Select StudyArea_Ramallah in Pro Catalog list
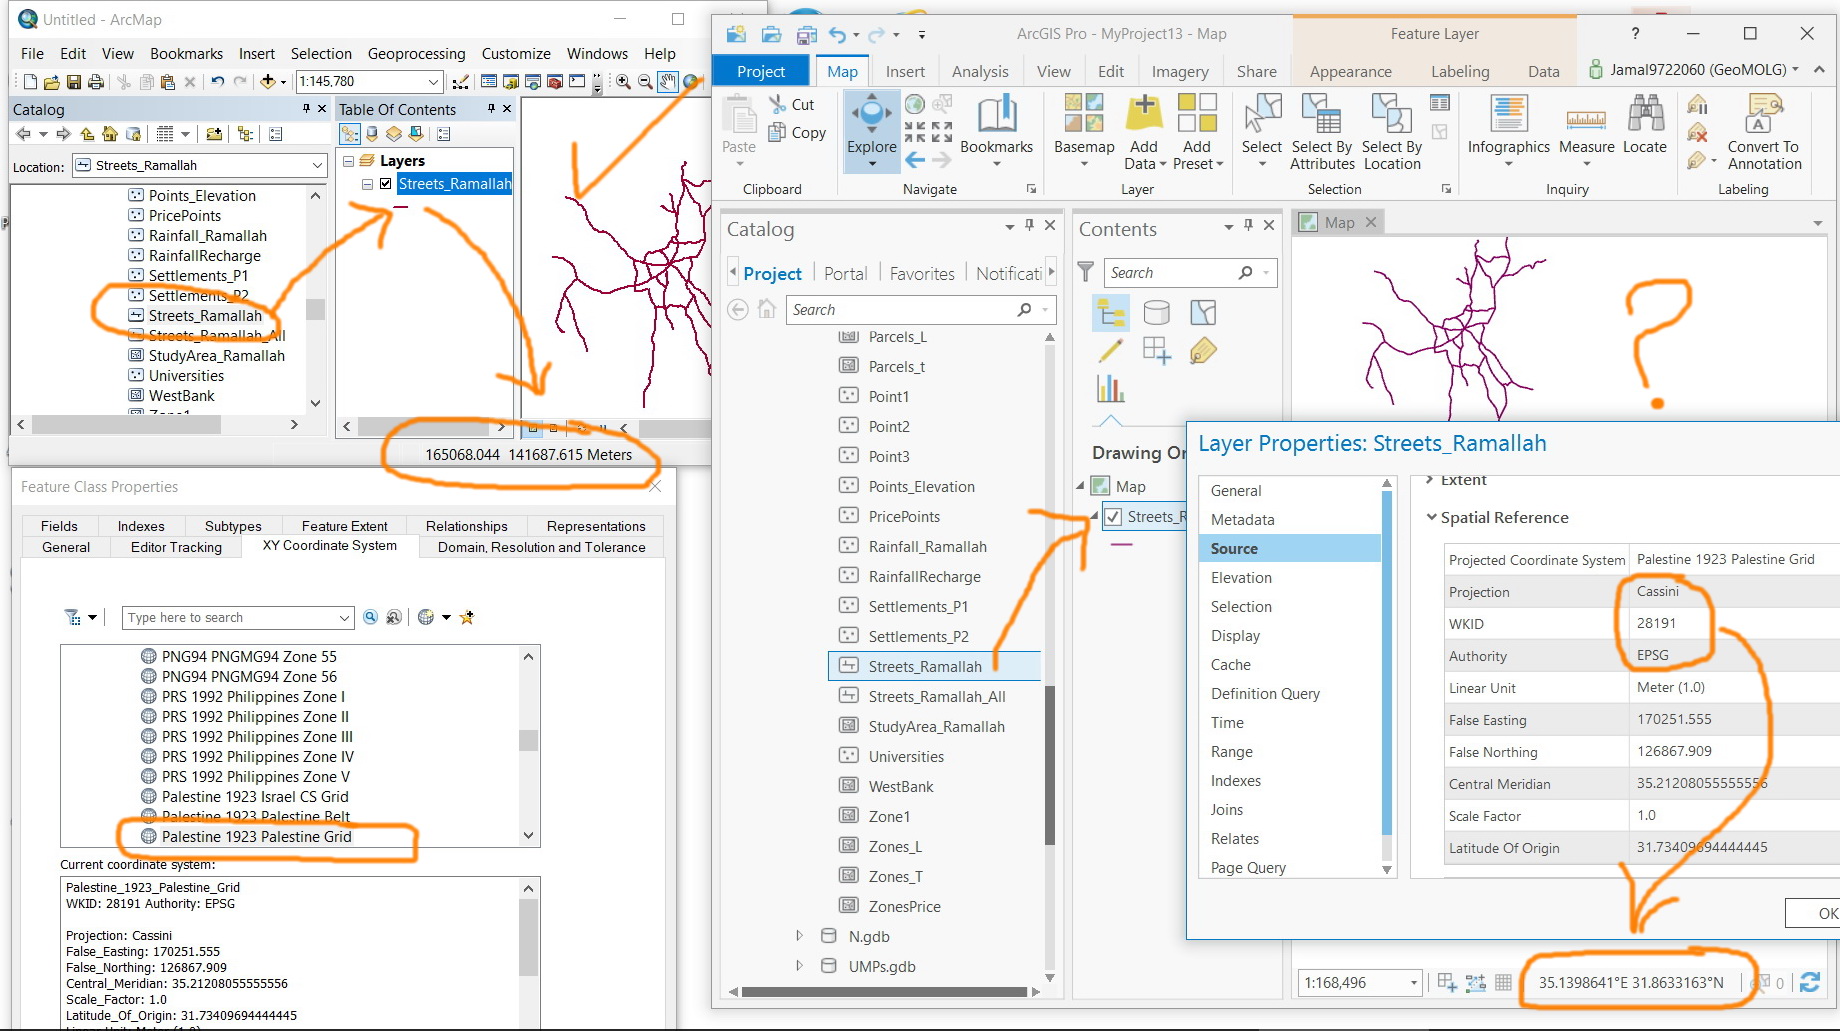The image size is (1840, 1031). tap(936, 727)
